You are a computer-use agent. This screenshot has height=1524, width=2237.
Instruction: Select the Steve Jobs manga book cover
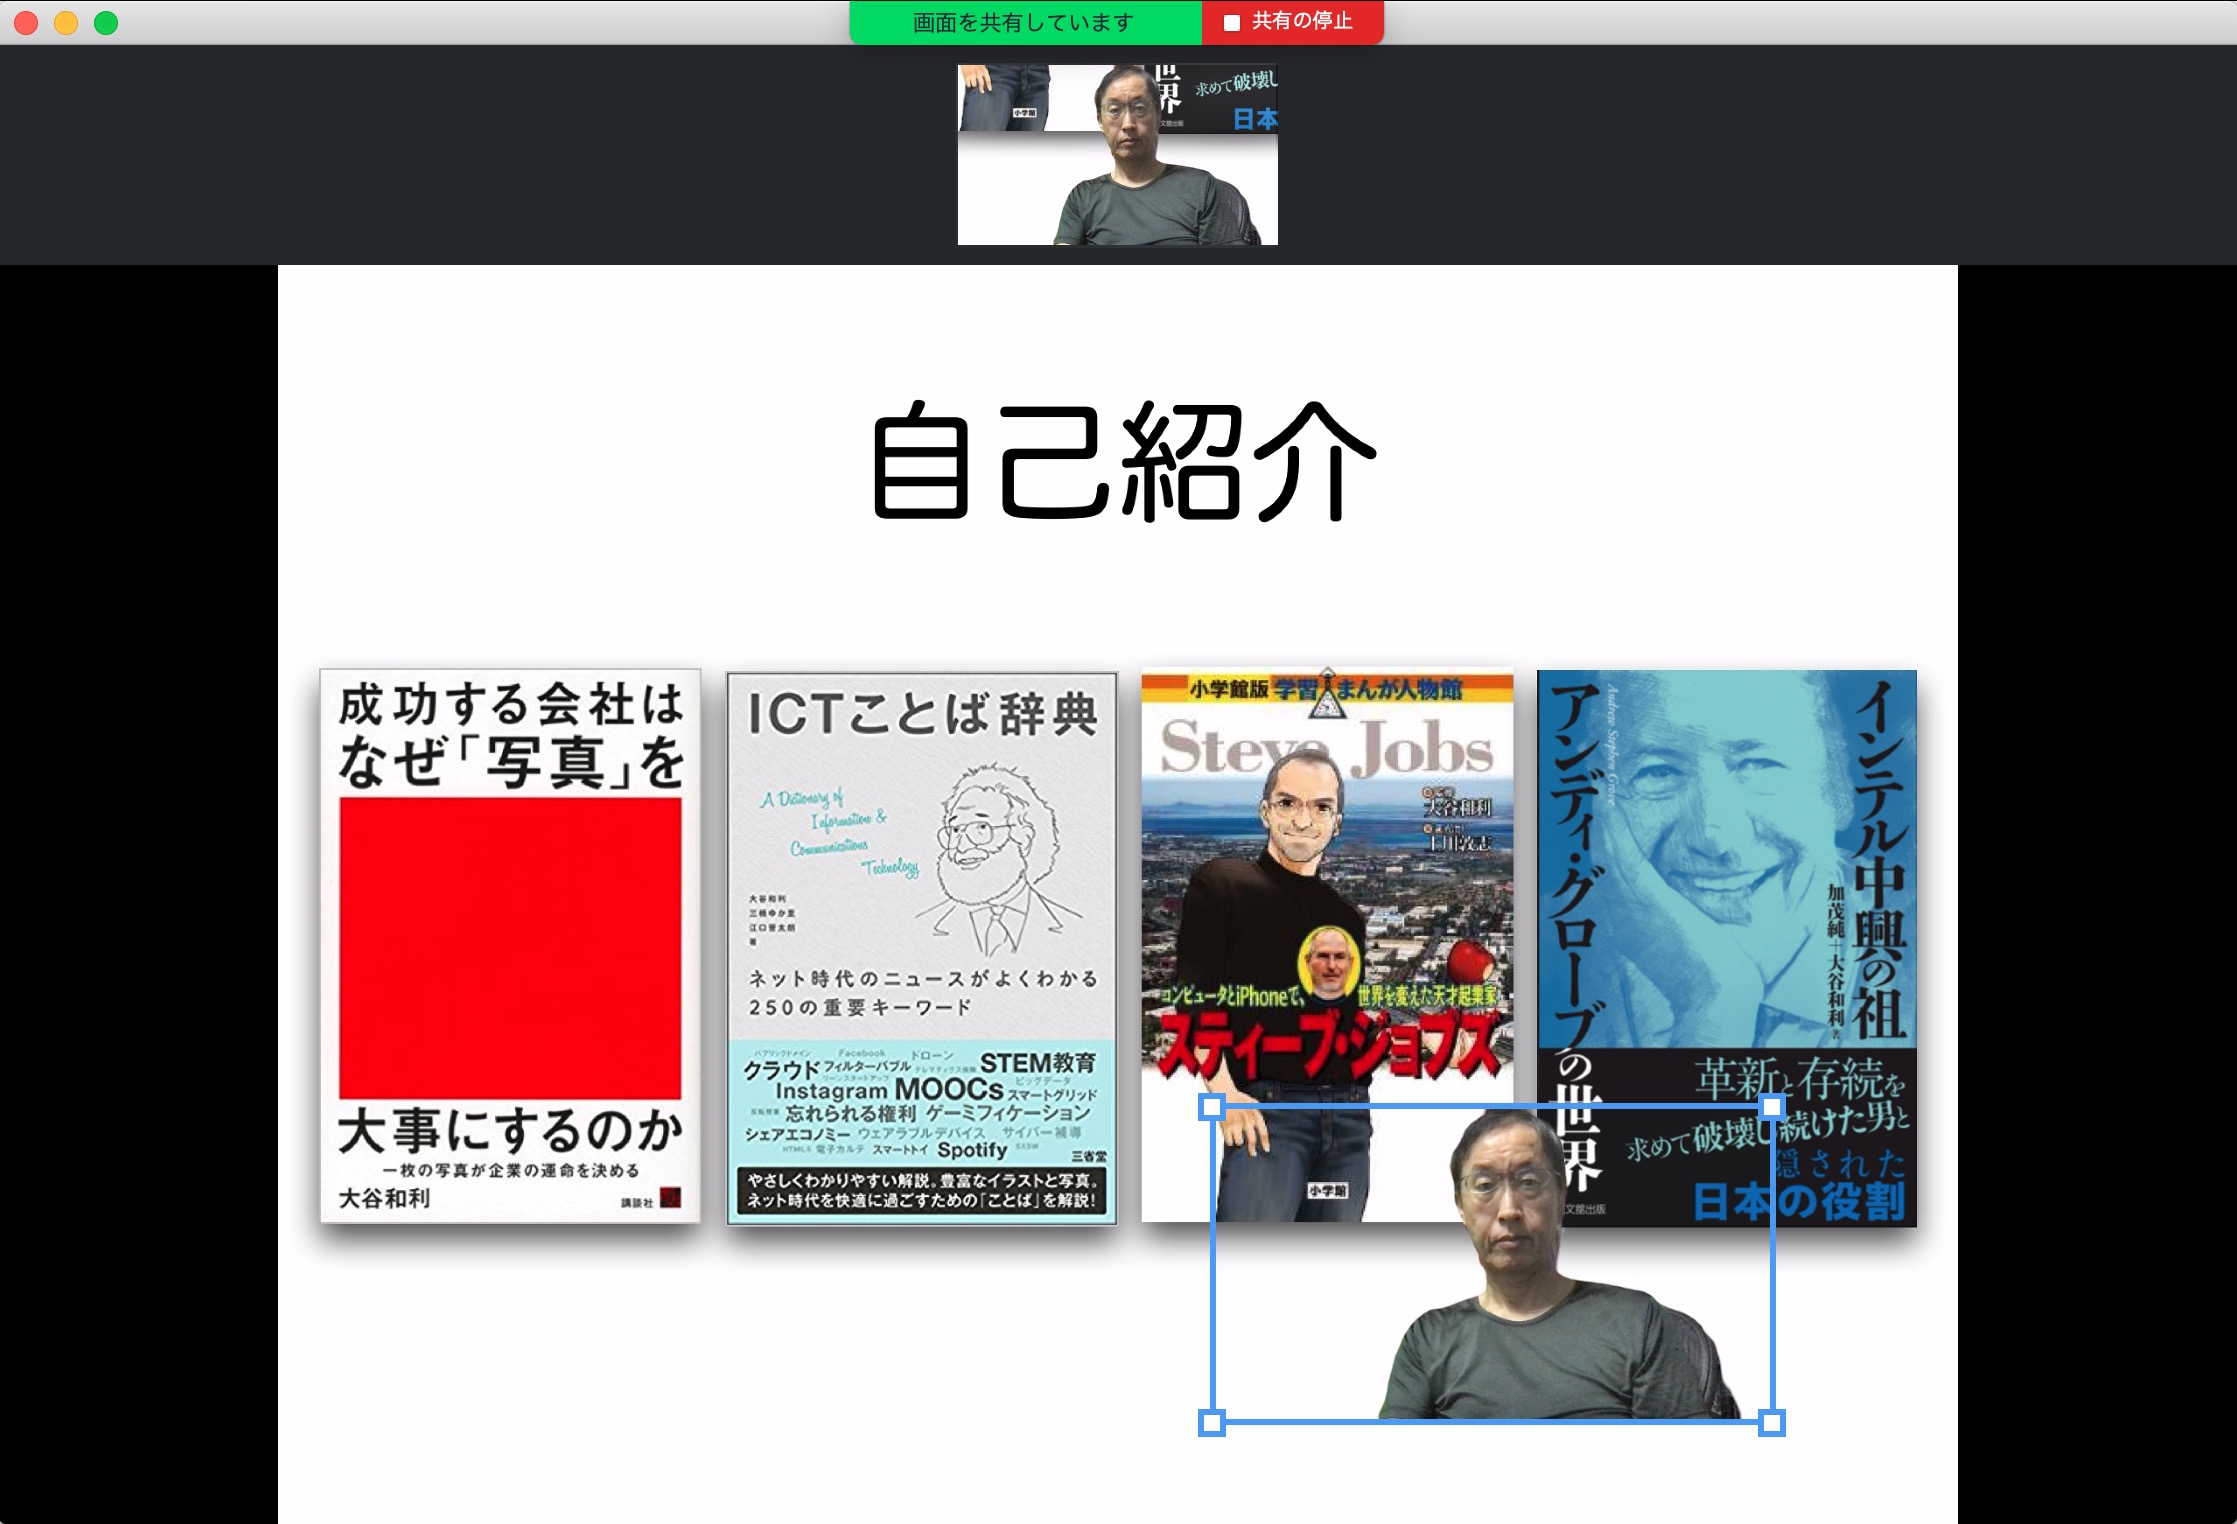[x=1327, y=944]
